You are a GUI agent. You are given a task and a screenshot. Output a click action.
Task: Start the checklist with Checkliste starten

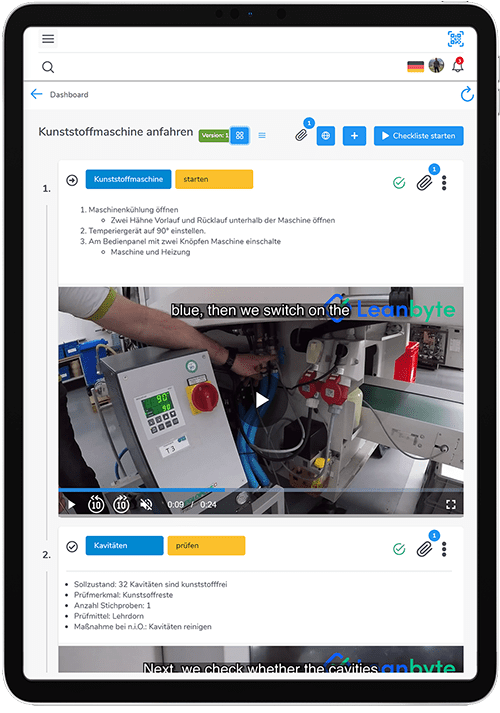419,136
